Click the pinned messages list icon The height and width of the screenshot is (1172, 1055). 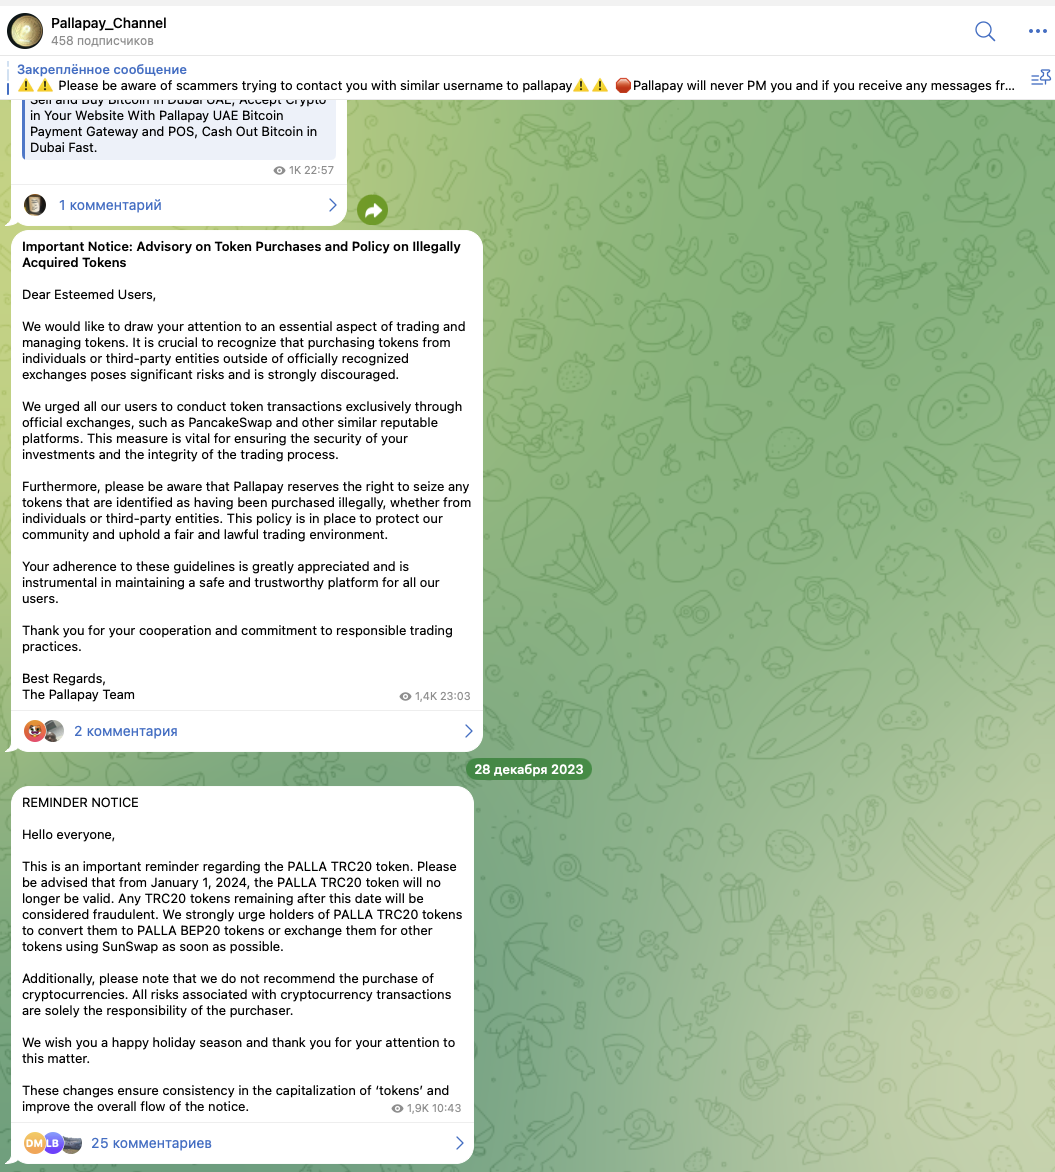click(x=1041, y=78)
